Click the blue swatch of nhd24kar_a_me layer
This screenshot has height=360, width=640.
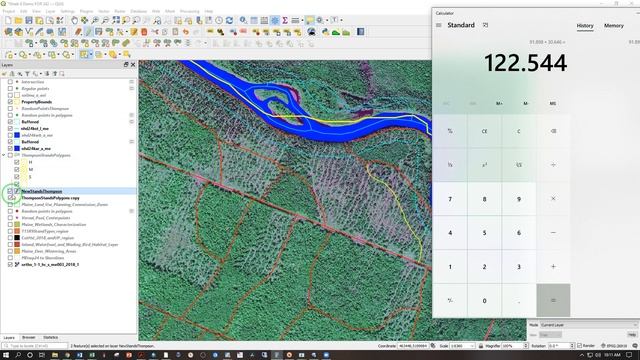coord(17,148)
